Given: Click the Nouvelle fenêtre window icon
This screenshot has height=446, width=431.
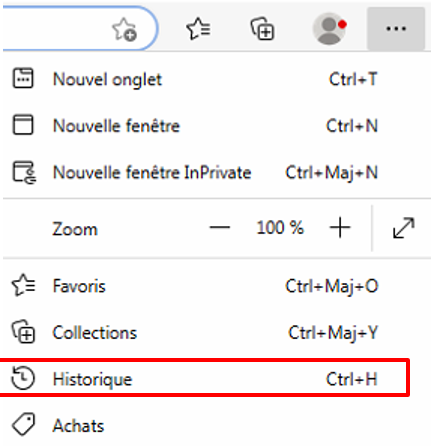Looking at the screenshot, I should point(23,125).
